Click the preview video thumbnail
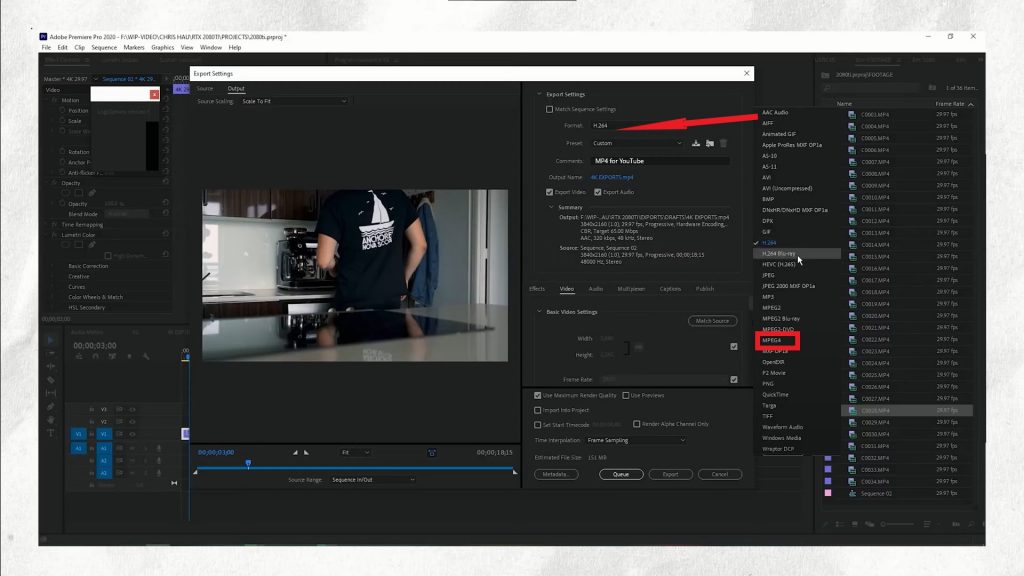This screenshot has height=576, width=1024. coord(355,276)
